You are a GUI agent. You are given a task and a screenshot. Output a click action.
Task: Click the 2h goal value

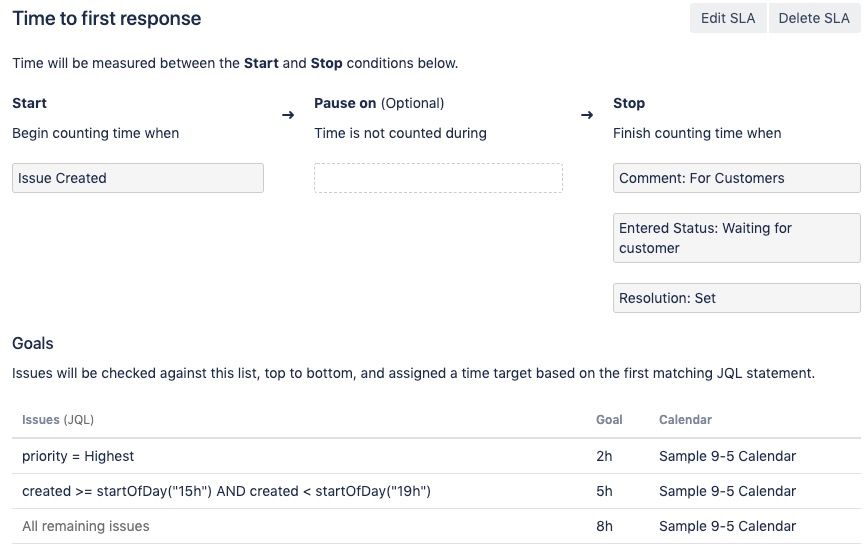click(x=604, y=456)
